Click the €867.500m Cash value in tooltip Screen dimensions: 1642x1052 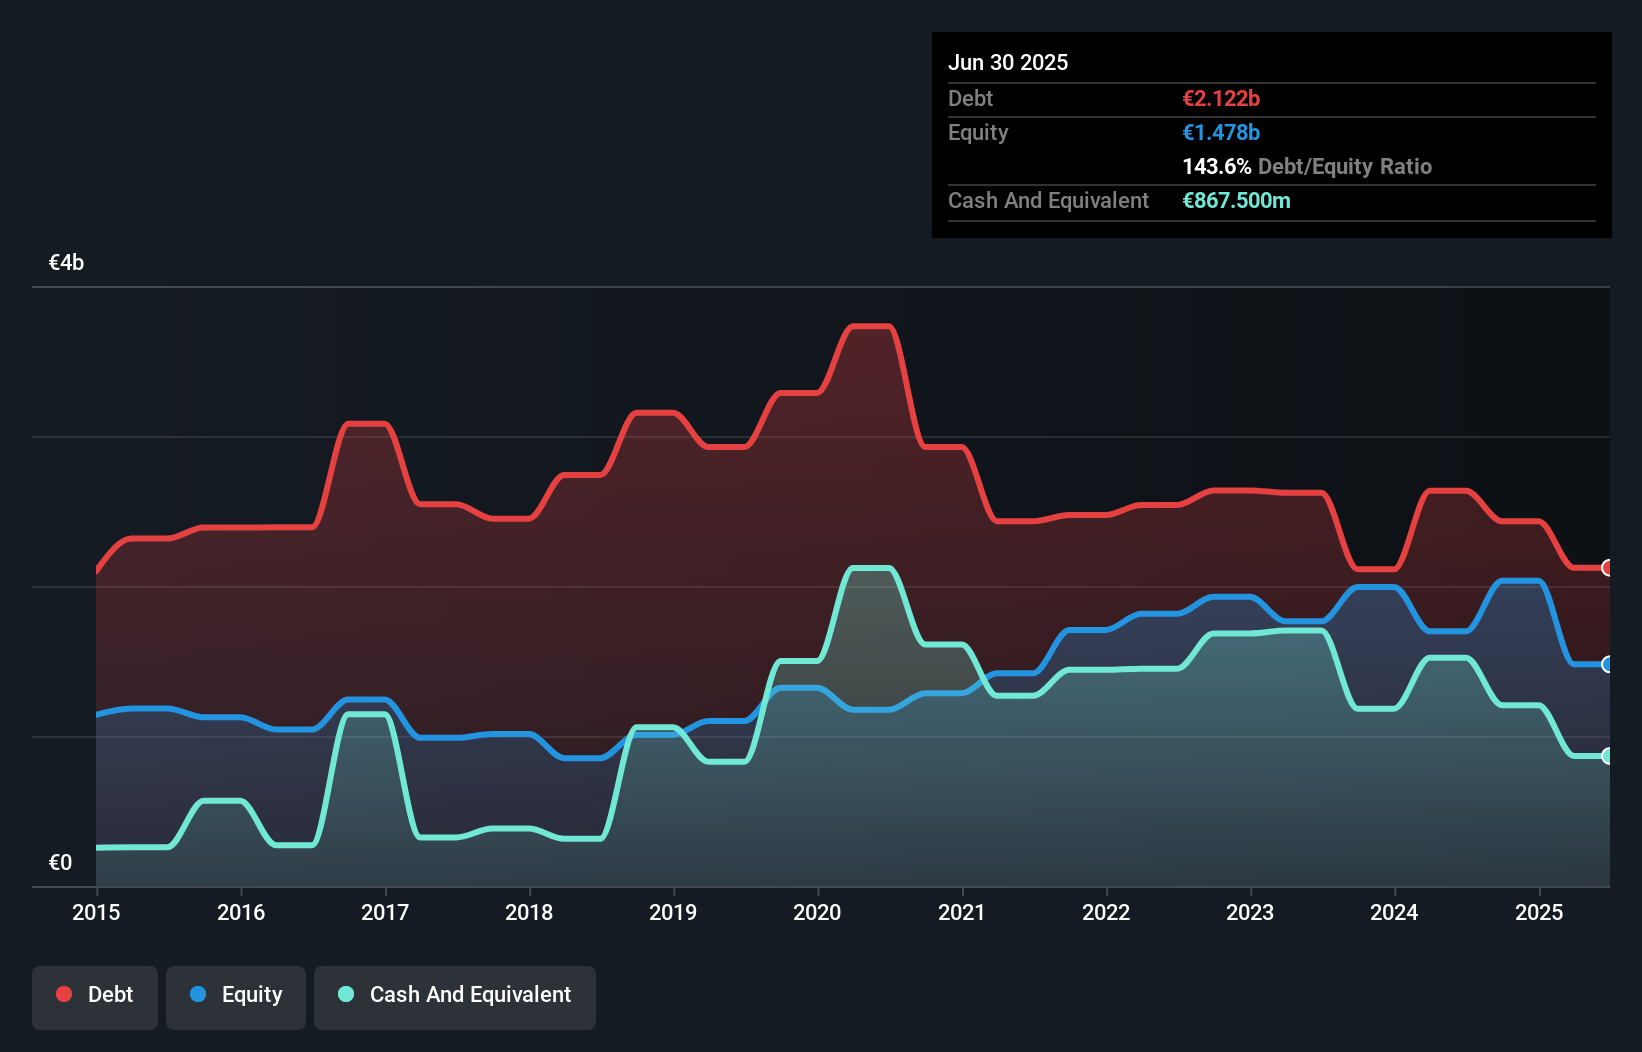(1236, 200)
